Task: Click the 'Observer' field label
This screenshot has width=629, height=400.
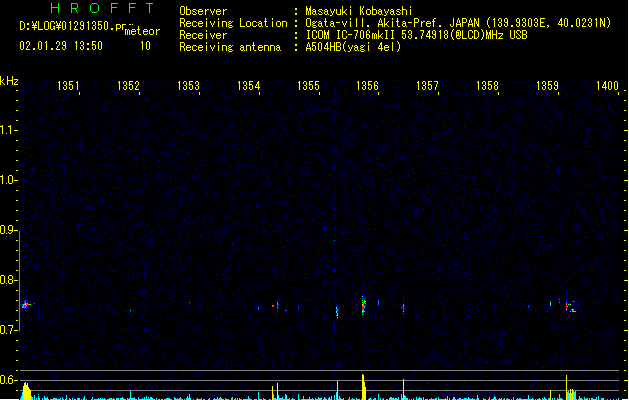Action: [203, 11]
